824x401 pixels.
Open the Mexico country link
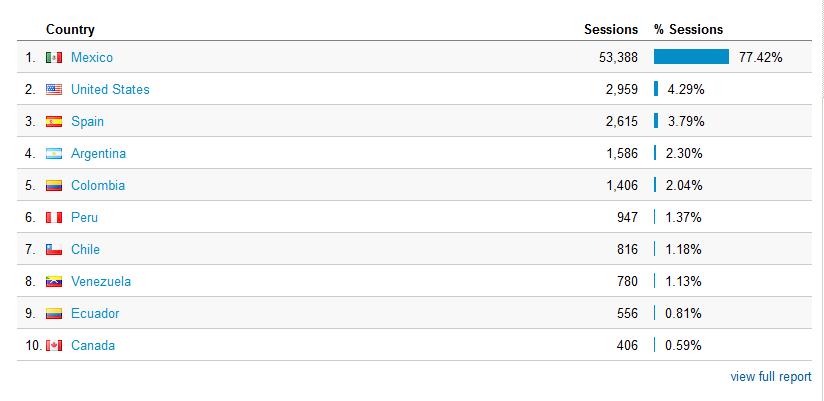tap(92, 57)
